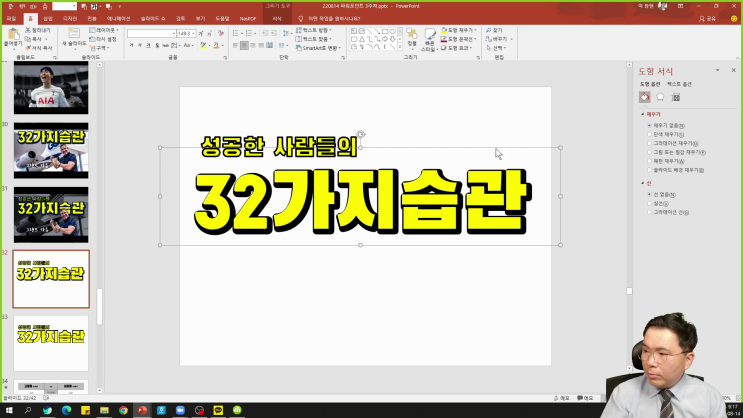Open the Layout (레이아웃) dropdown
Image resolution: width=743 pixels, height=418 pixels.
tap(104, 30)
